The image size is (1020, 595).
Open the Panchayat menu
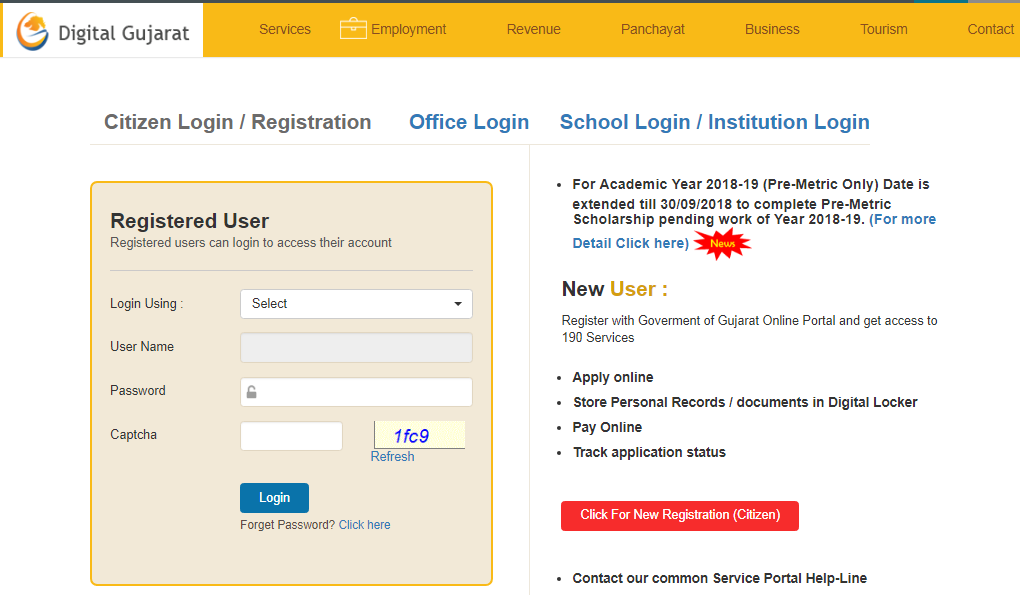652,29
